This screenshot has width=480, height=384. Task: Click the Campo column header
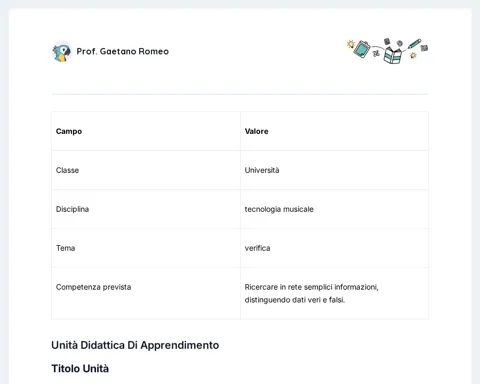coord(69,131)
